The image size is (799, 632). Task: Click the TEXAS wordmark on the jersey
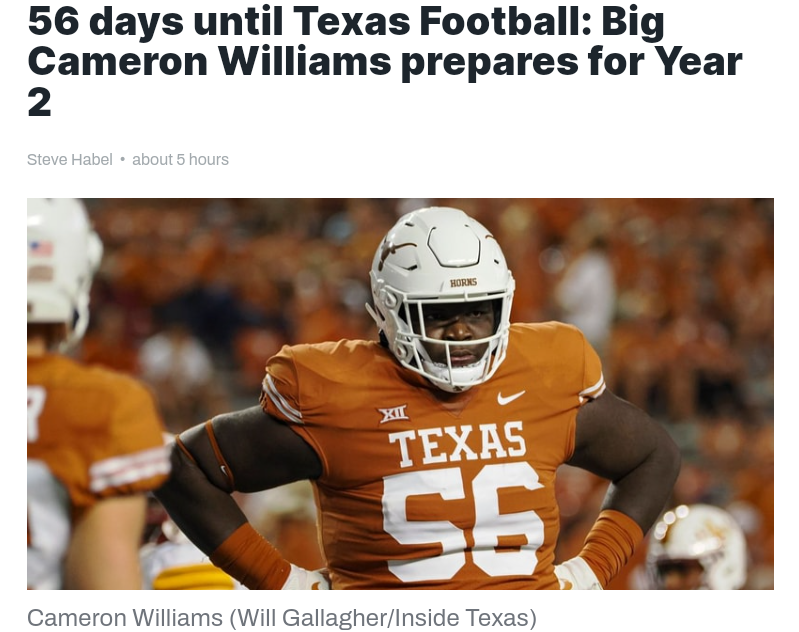457,444
